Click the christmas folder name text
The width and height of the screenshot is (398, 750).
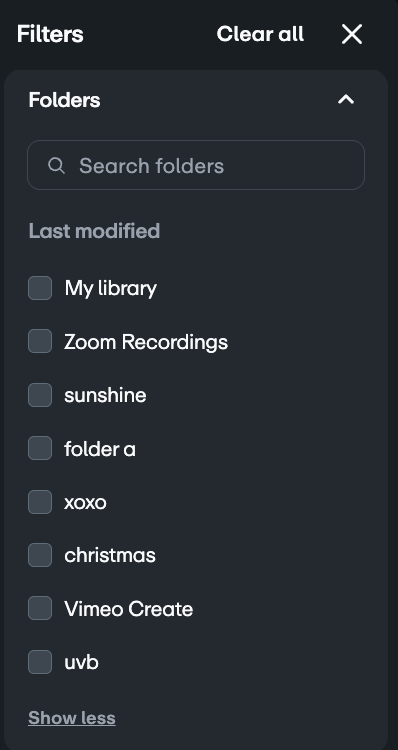pyautogui.click(x=110, y=555)
